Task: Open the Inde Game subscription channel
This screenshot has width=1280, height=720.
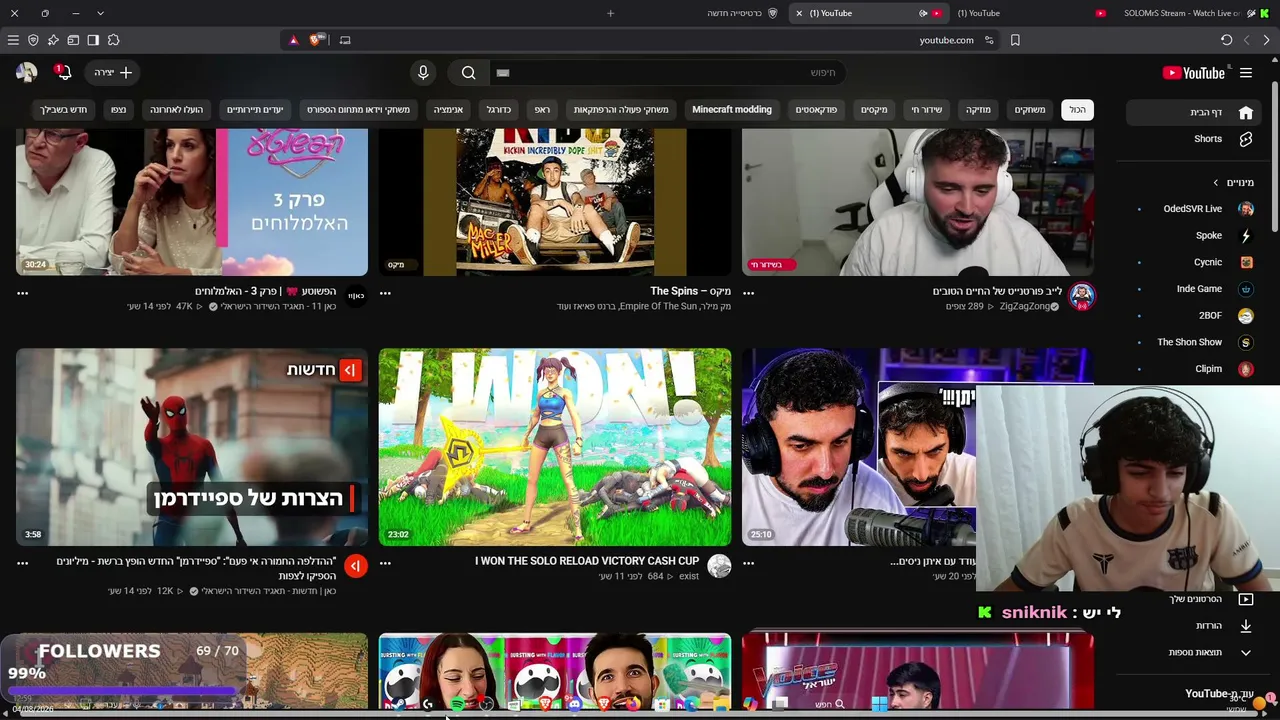Action: [x=1196, y=289]
